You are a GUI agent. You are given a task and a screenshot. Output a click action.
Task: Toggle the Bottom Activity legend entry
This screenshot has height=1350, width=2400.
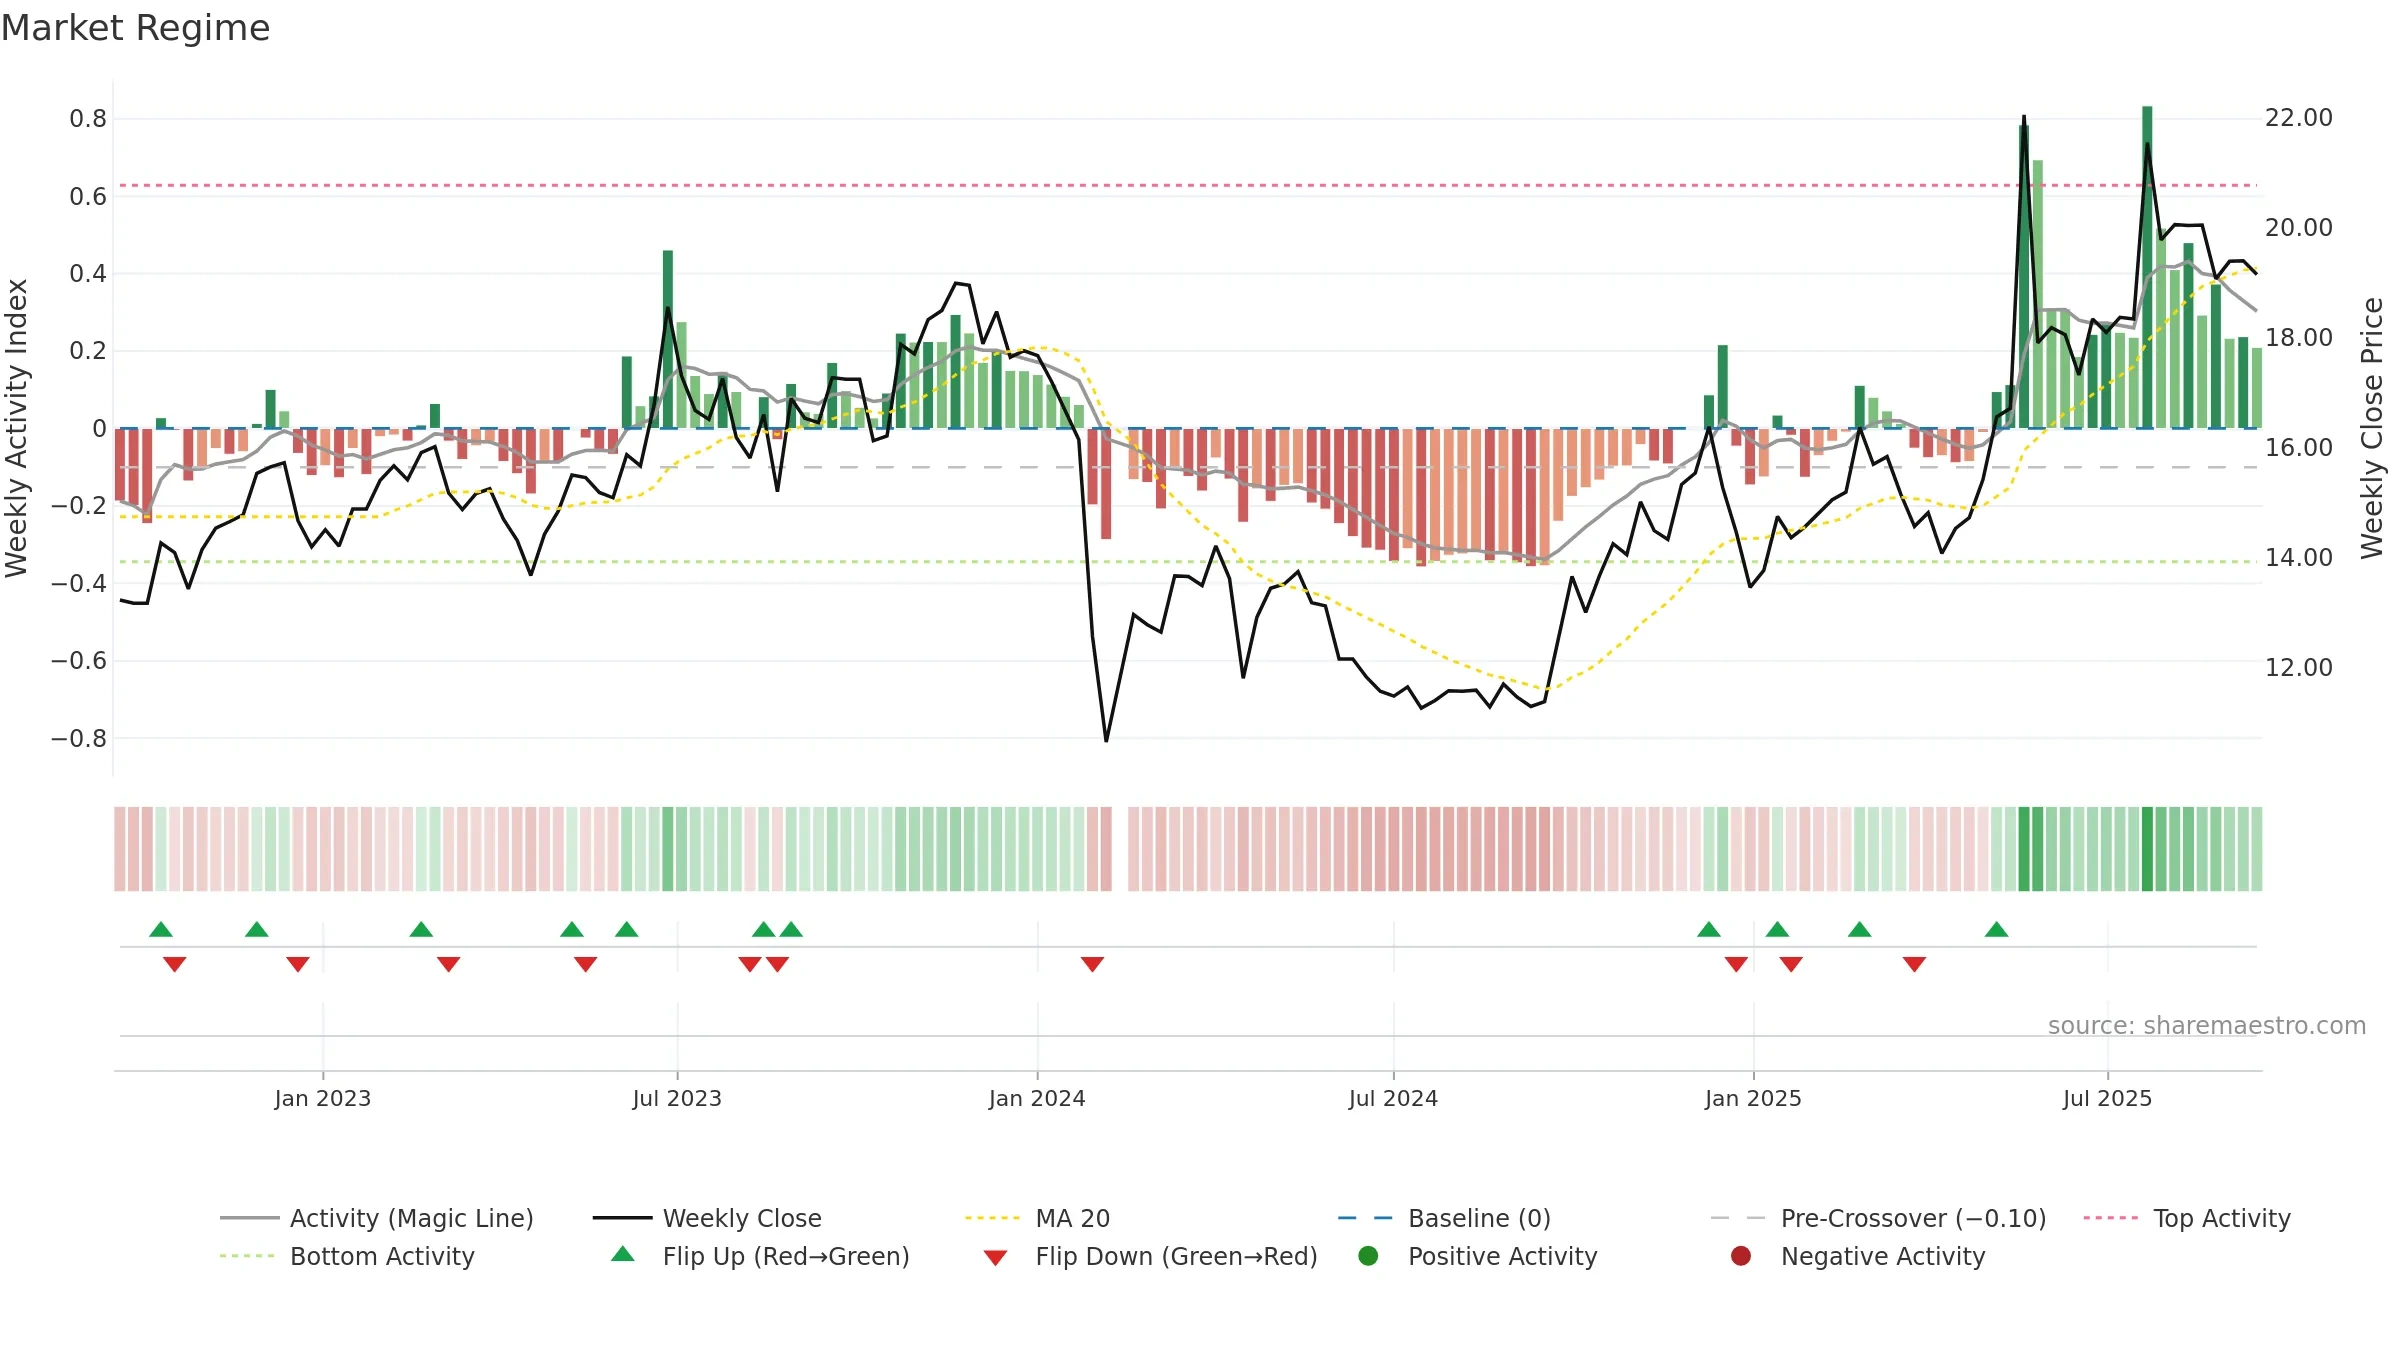[347, 1256]
